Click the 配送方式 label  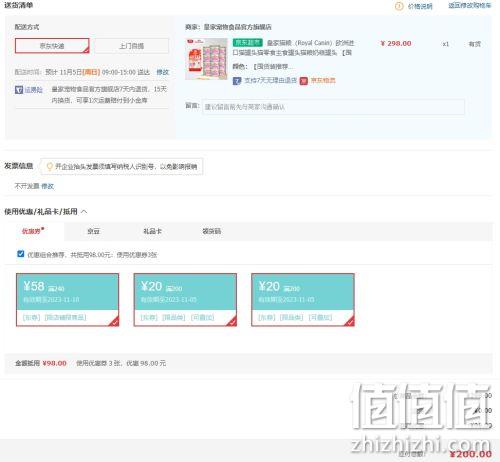click(27, 27)
